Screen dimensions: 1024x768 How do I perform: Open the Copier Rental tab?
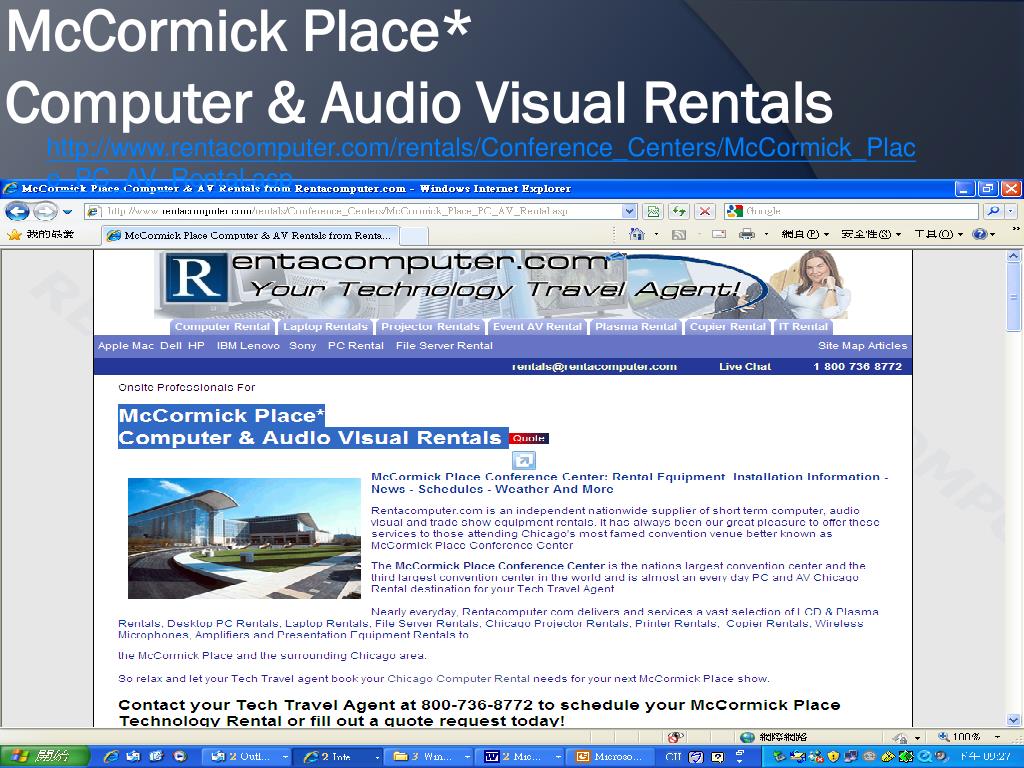pos(728,327)
